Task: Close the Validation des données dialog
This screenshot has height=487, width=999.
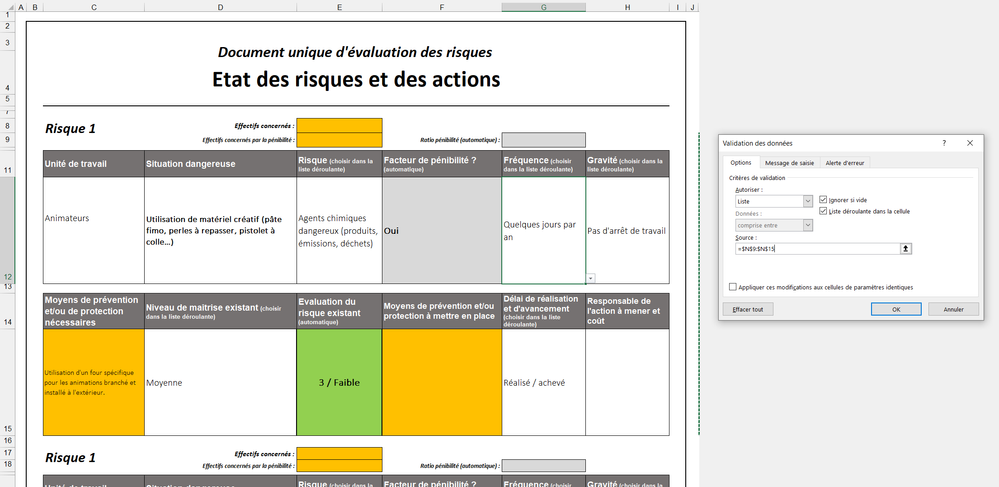Action: [x=970, y=143]
